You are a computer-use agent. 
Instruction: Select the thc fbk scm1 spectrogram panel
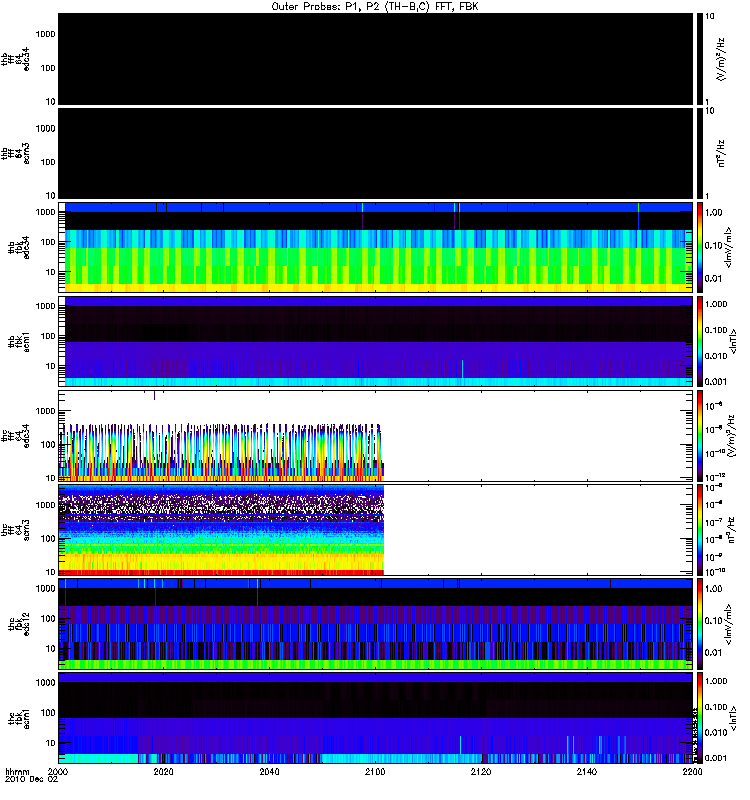376,718
